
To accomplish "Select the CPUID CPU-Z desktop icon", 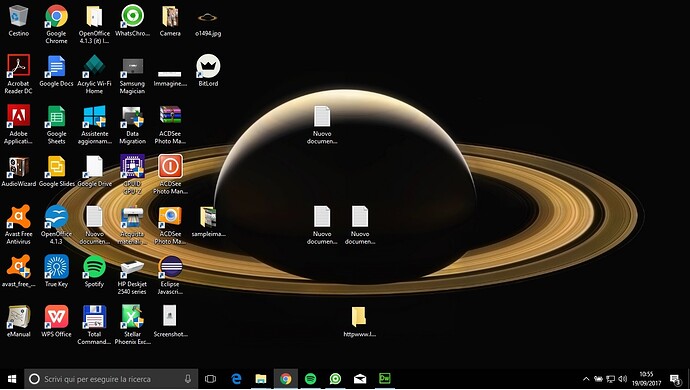I will (x=132, y=175).
